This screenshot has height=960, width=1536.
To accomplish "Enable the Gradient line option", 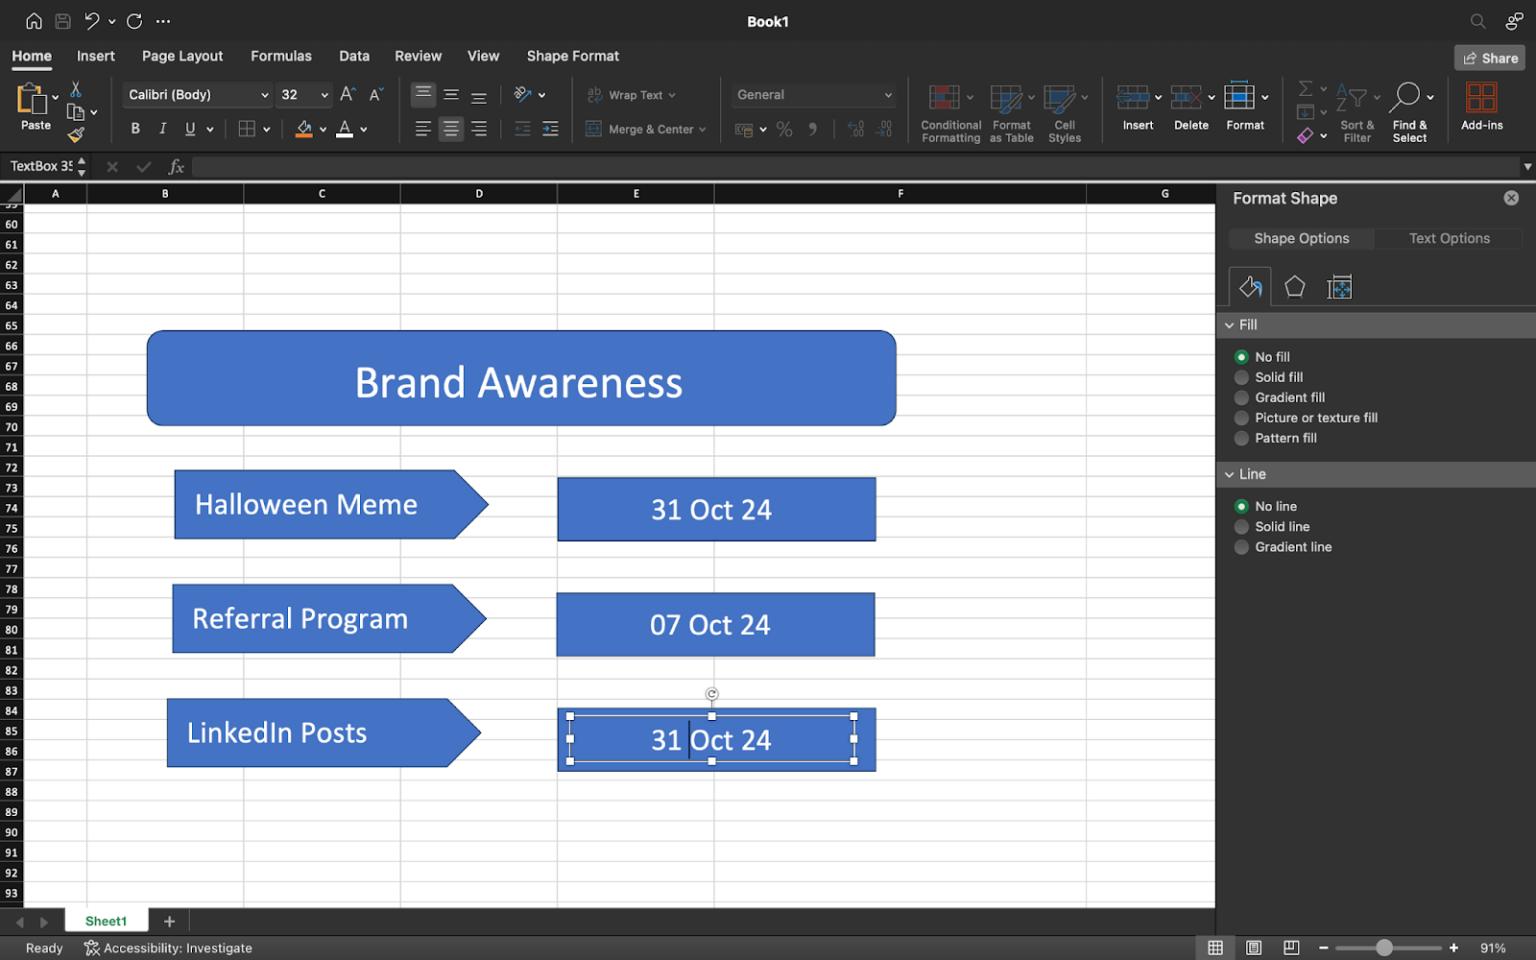I will 1241,547.
